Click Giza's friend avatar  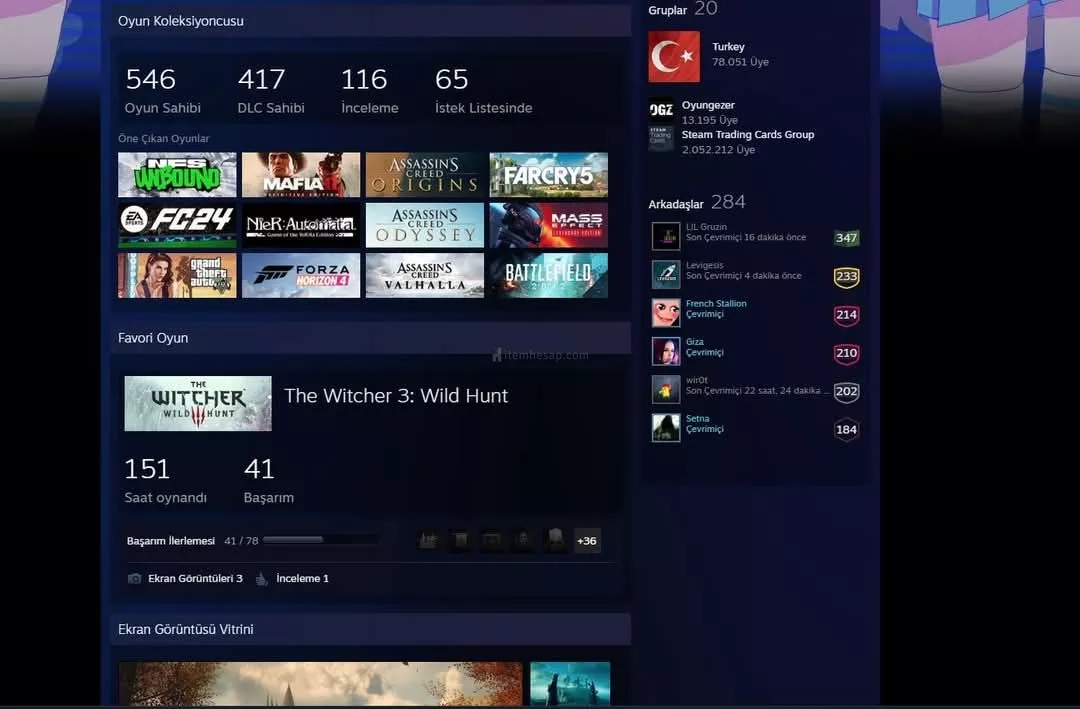coord(666,351)
